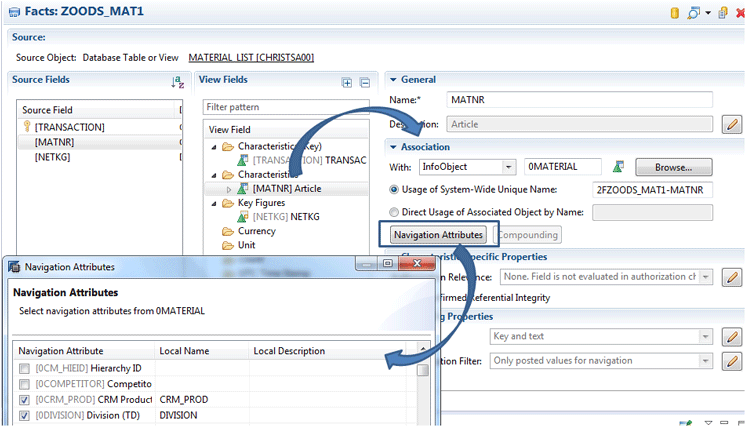
Task: Click the sort source fields icon
Action: point(177,81)
